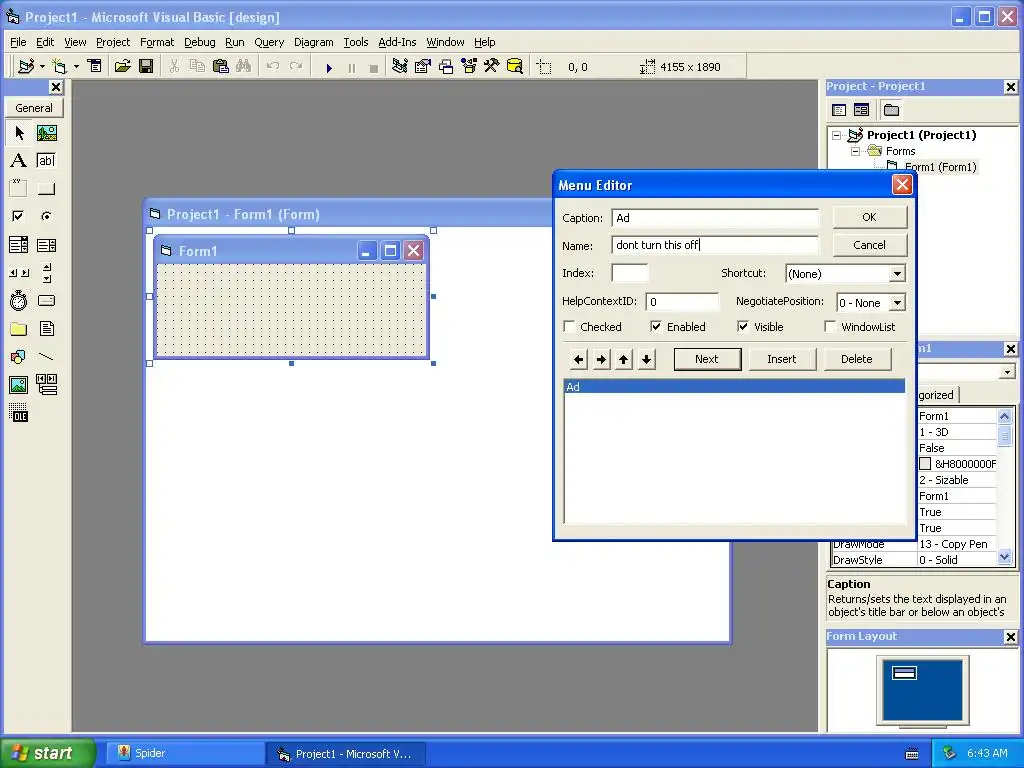Screen dimensions: 1024x768
Task: Open the Format menu
Action: pos(157,42)
